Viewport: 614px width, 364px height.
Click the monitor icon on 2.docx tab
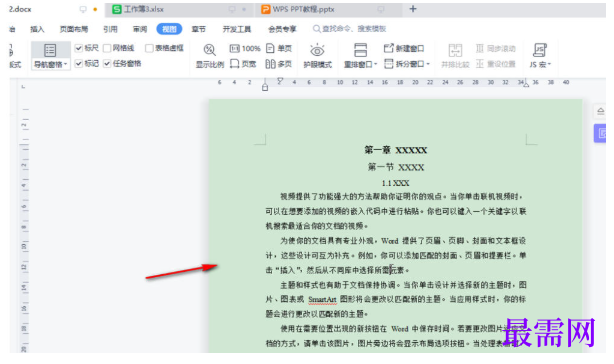pyautogui.click(x=83, y=9)
